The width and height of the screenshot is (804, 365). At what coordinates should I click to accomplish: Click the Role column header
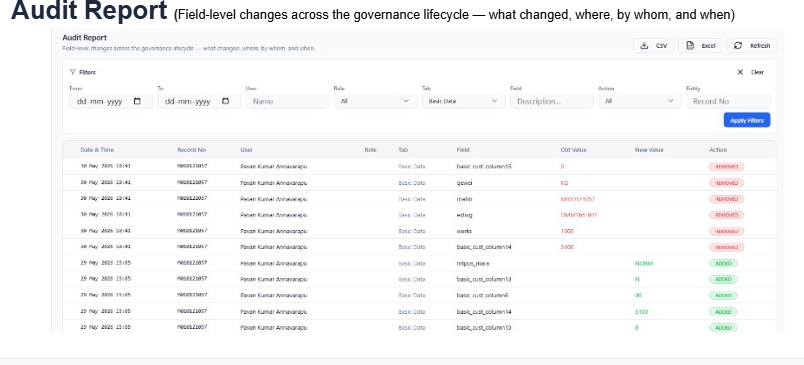370,150
